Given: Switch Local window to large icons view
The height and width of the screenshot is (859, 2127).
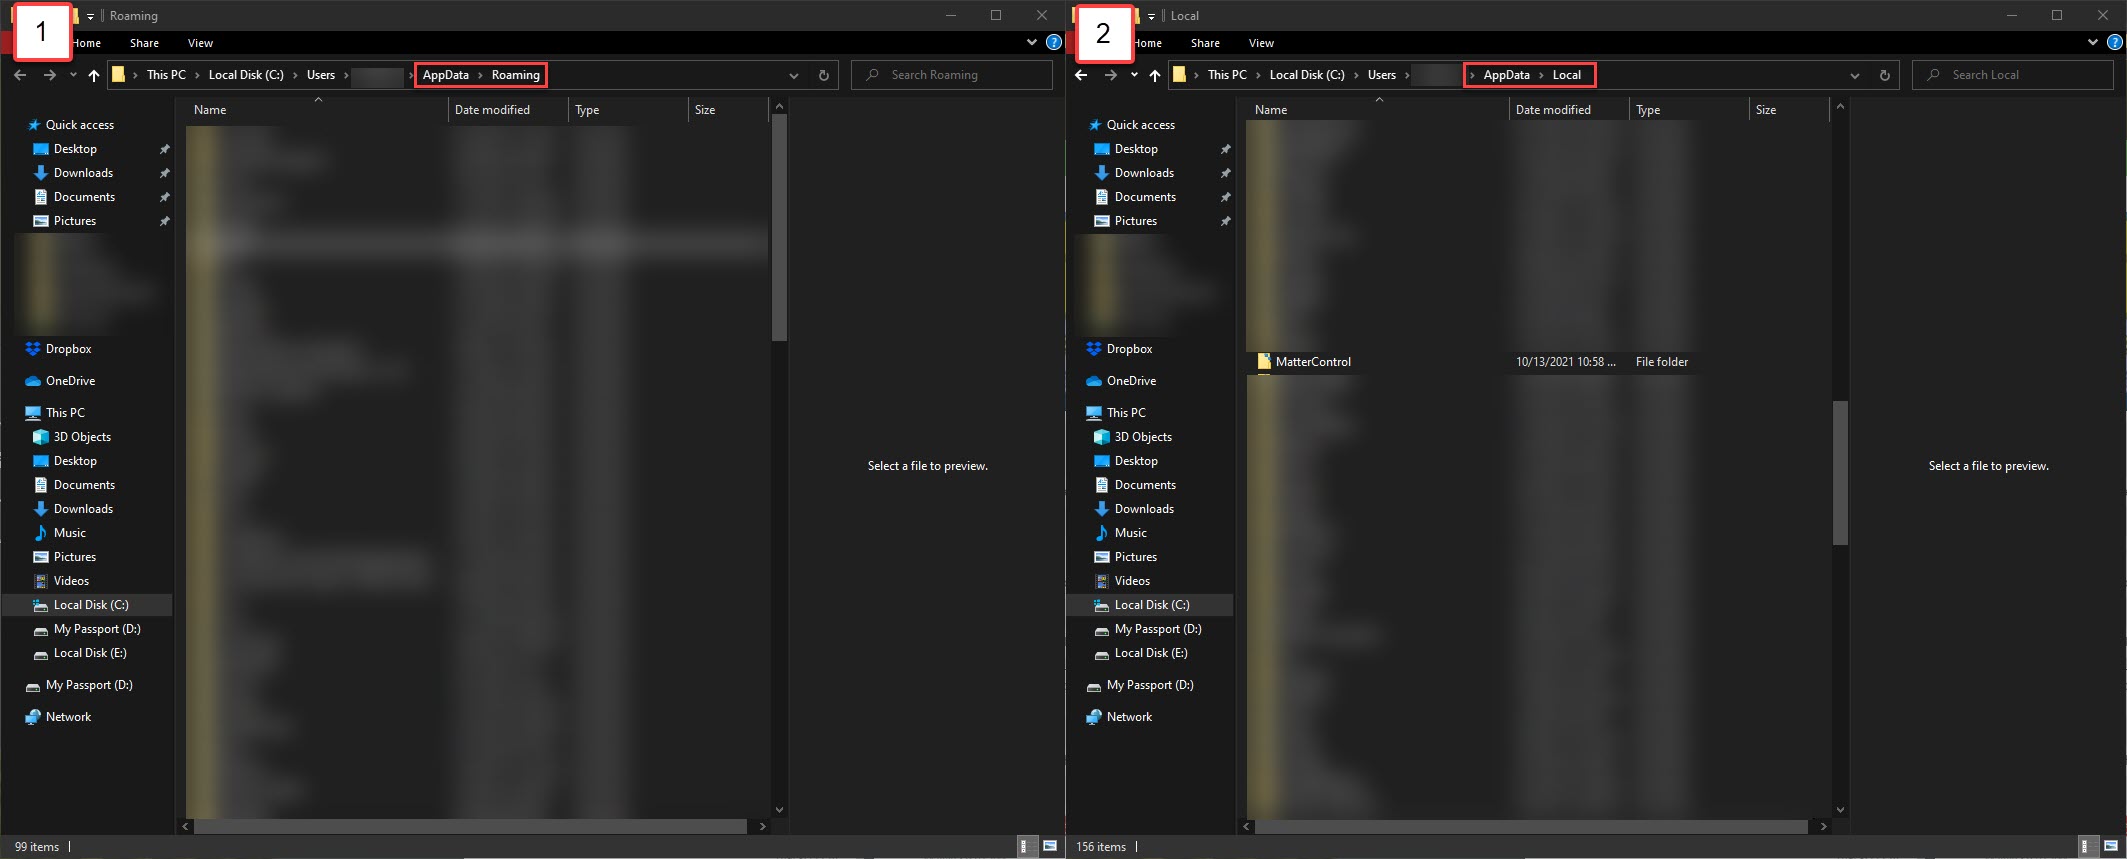Looking at the screenshot, I should click(2110, 846).
